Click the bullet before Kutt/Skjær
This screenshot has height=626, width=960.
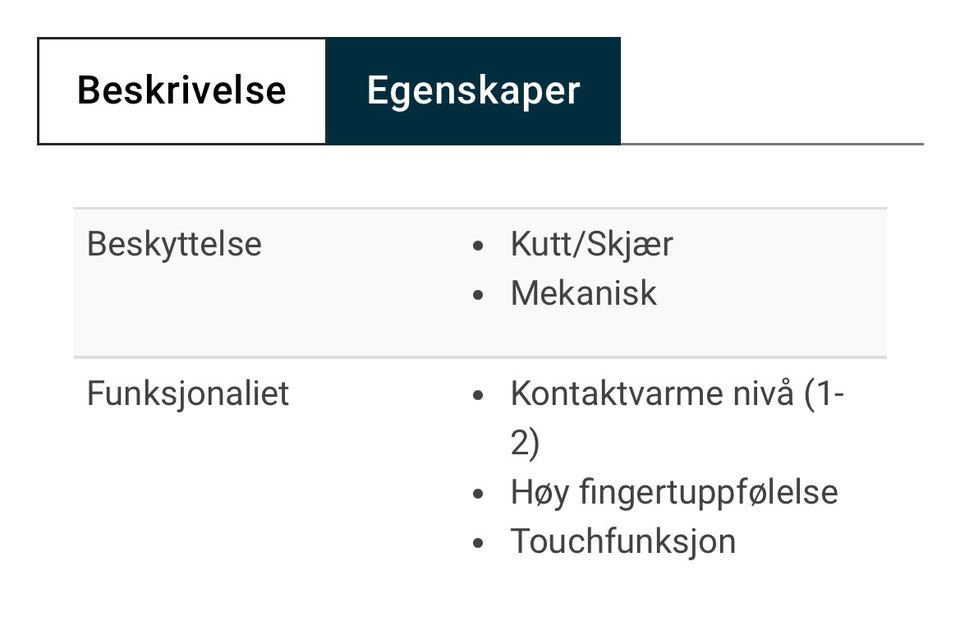coord(479,246)
